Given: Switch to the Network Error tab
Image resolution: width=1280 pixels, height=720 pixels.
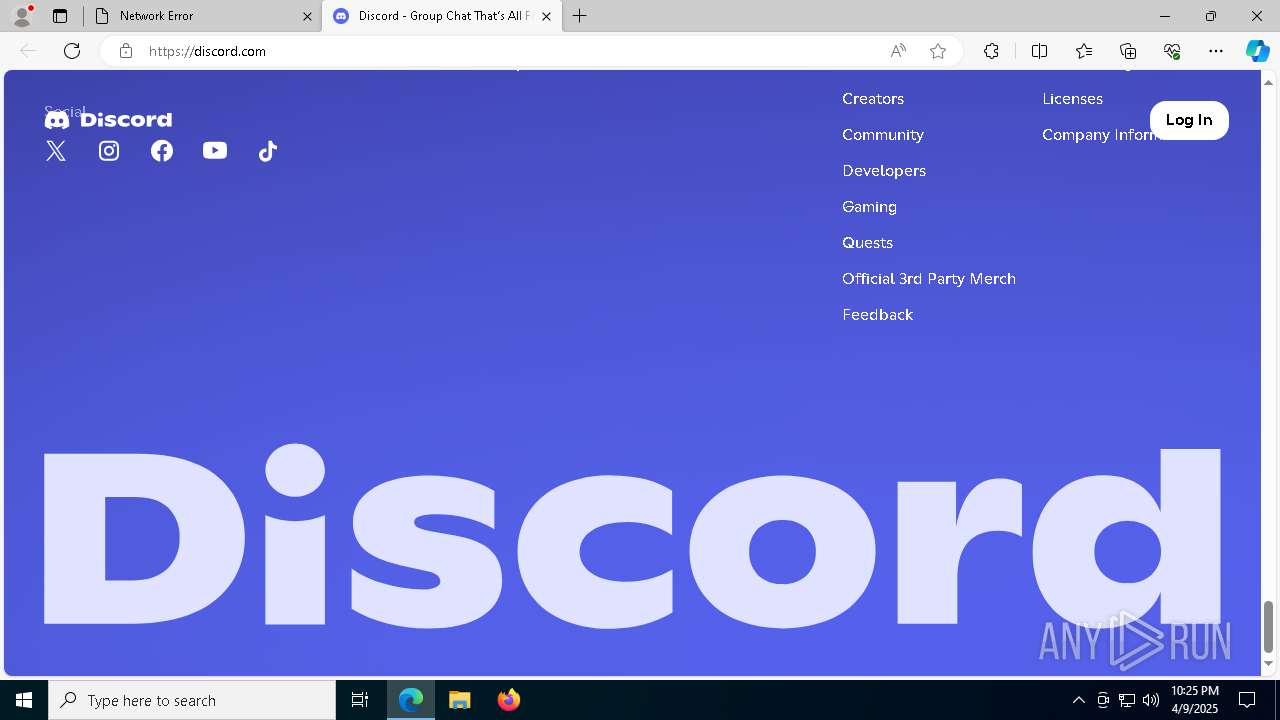Looking at the screenshot, I should pos(202,16).
